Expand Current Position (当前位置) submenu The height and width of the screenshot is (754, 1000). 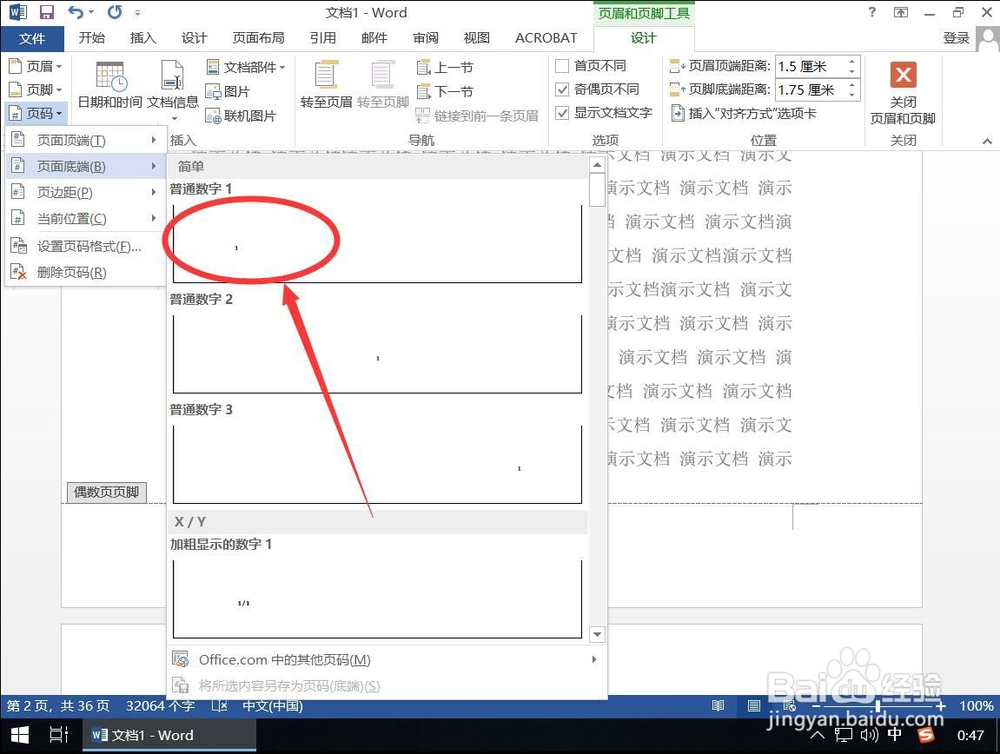click(x=85, y=219)
